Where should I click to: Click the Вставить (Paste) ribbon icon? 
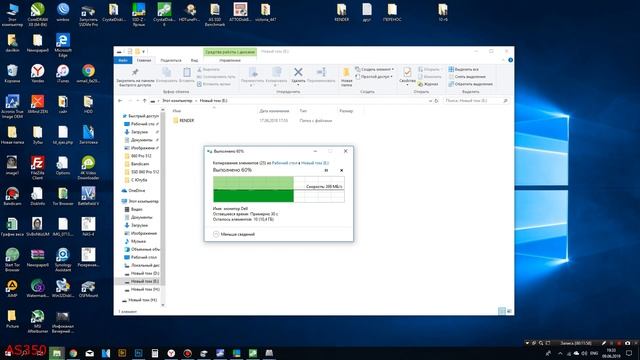click(x=187, y=76)
